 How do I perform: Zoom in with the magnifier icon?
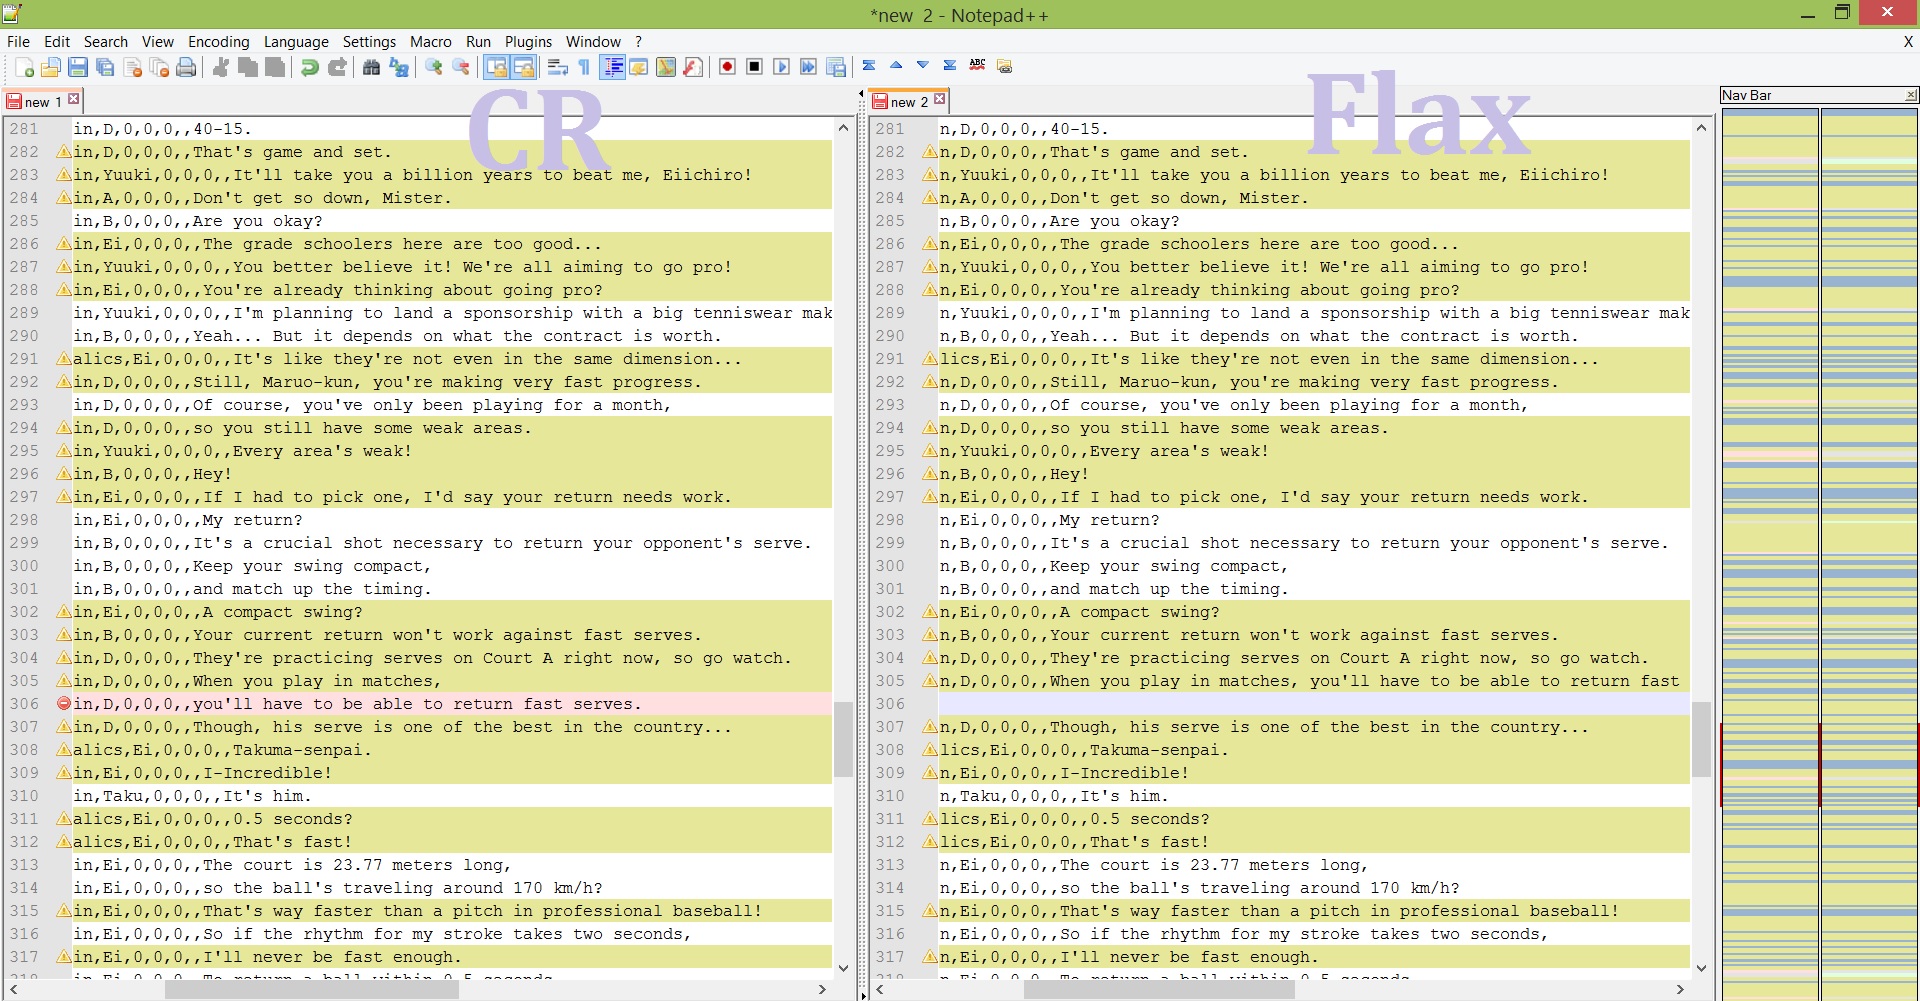coord(434,67)
